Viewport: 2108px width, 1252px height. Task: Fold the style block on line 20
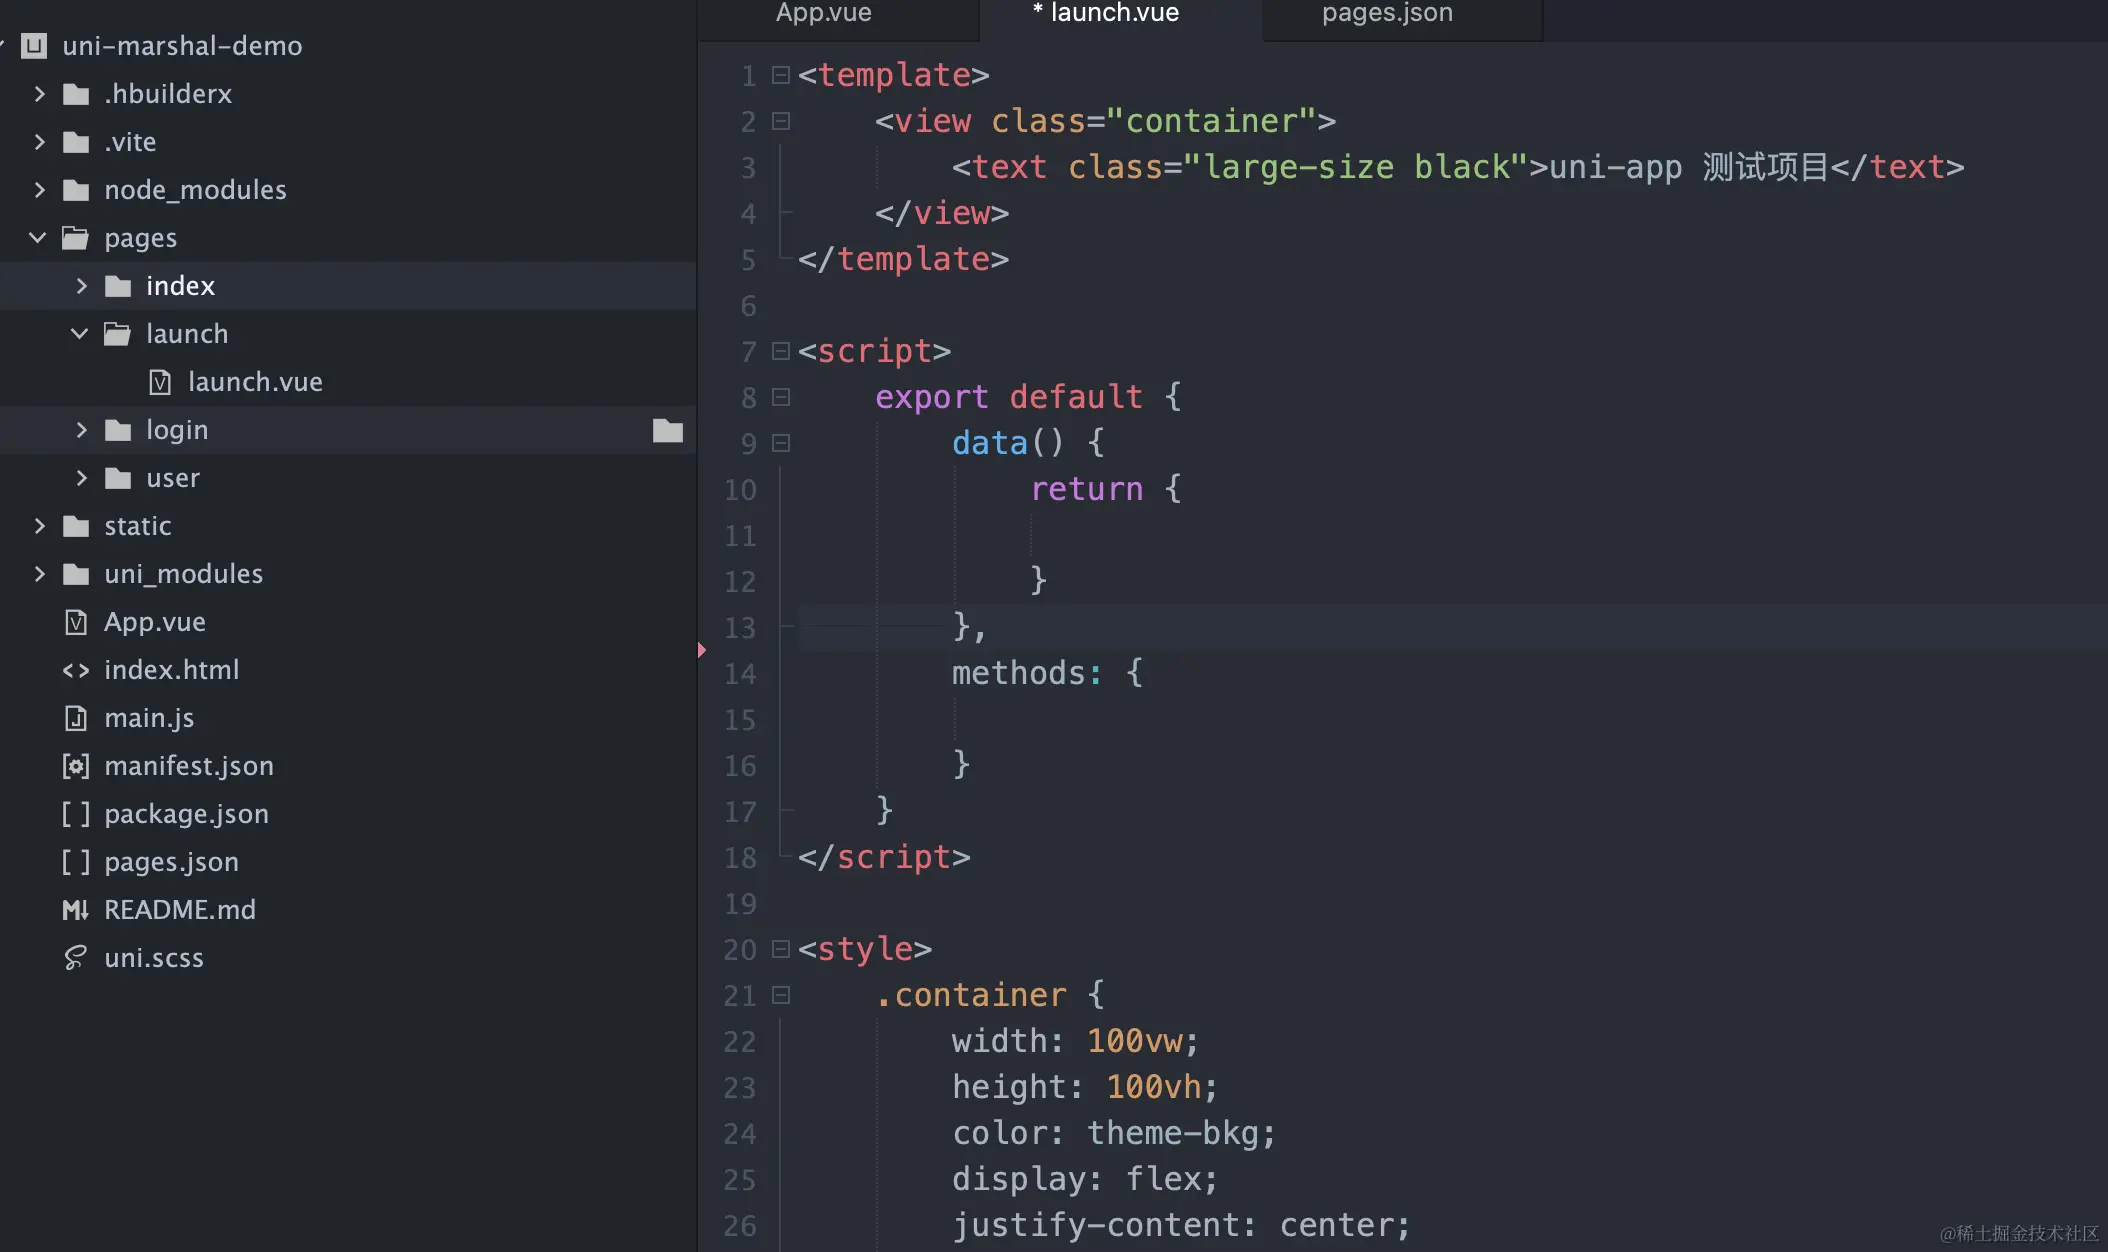tap(781, 949)
